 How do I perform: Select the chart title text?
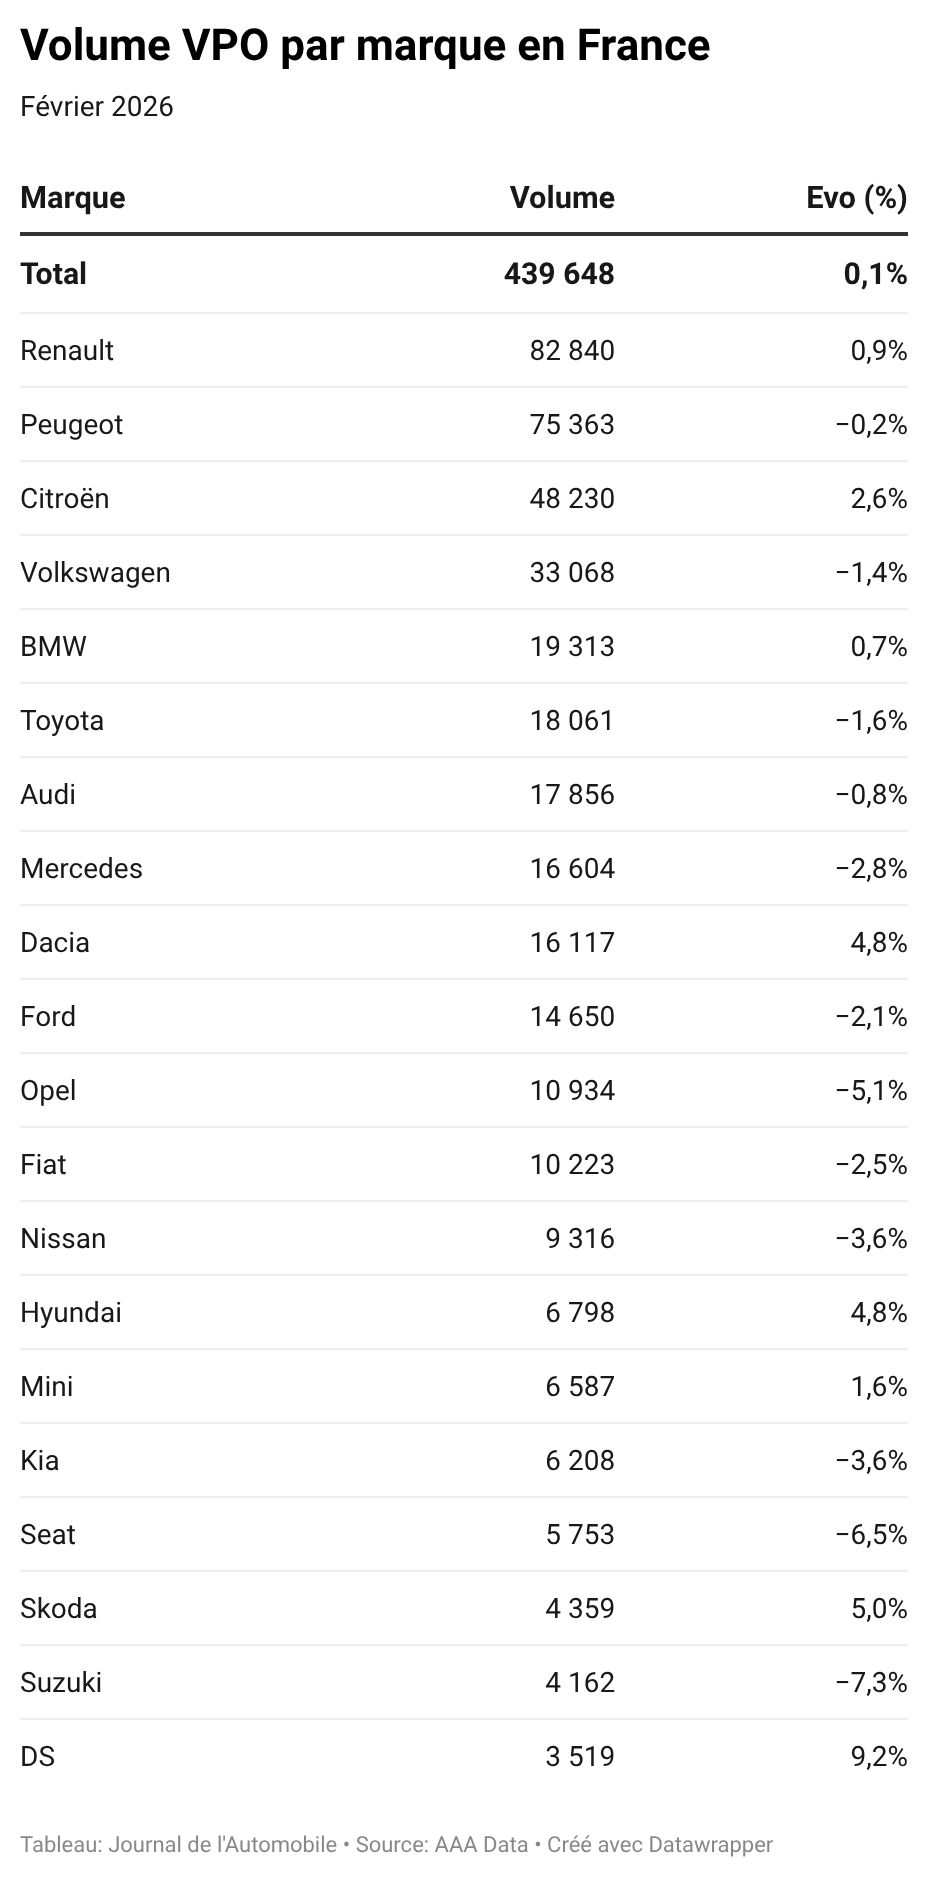(365, 46)
